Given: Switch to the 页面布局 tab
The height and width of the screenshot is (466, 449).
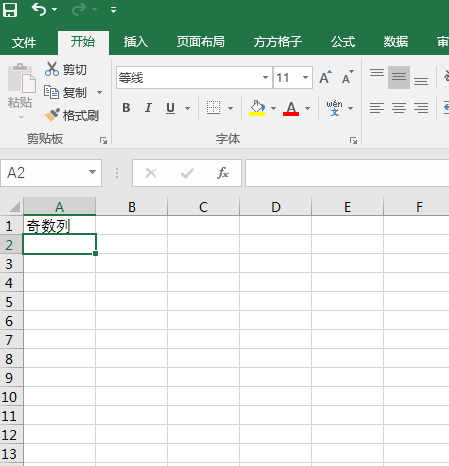Looking at the screenshot, I should pyautogui.click(x=201, y=42).
